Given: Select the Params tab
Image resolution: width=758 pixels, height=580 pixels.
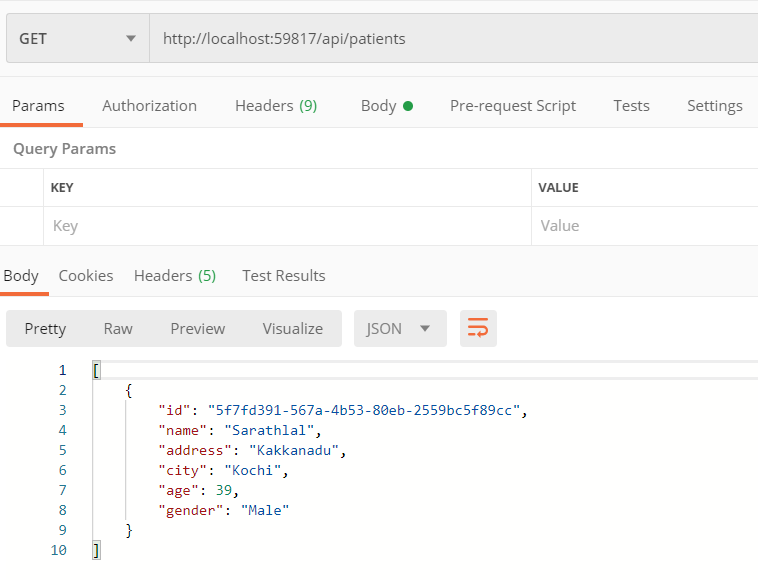Looking at the screenshot, I should point(38,106).
